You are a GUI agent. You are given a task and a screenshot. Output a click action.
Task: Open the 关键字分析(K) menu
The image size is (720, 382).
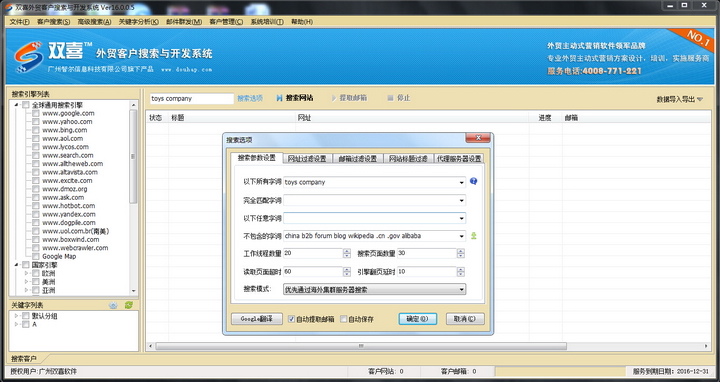coord(139,22)
